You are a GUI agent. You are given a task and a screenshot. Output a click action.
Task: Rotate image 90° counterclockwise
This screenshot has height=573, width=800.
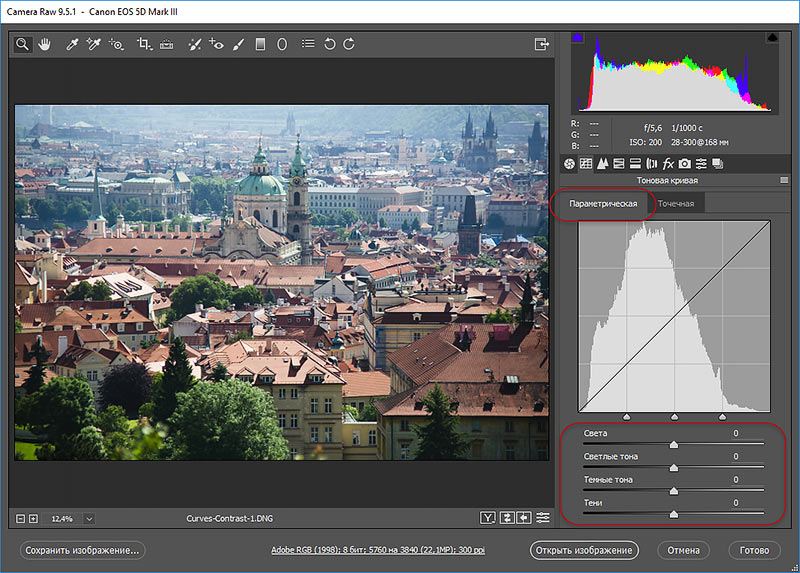point(329,45)
